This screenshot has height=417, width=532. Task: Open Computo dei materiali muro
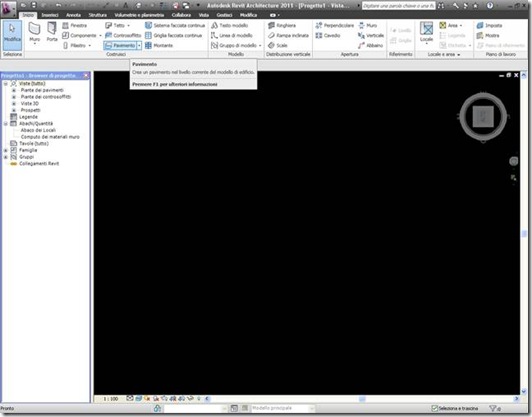point(50,137)
